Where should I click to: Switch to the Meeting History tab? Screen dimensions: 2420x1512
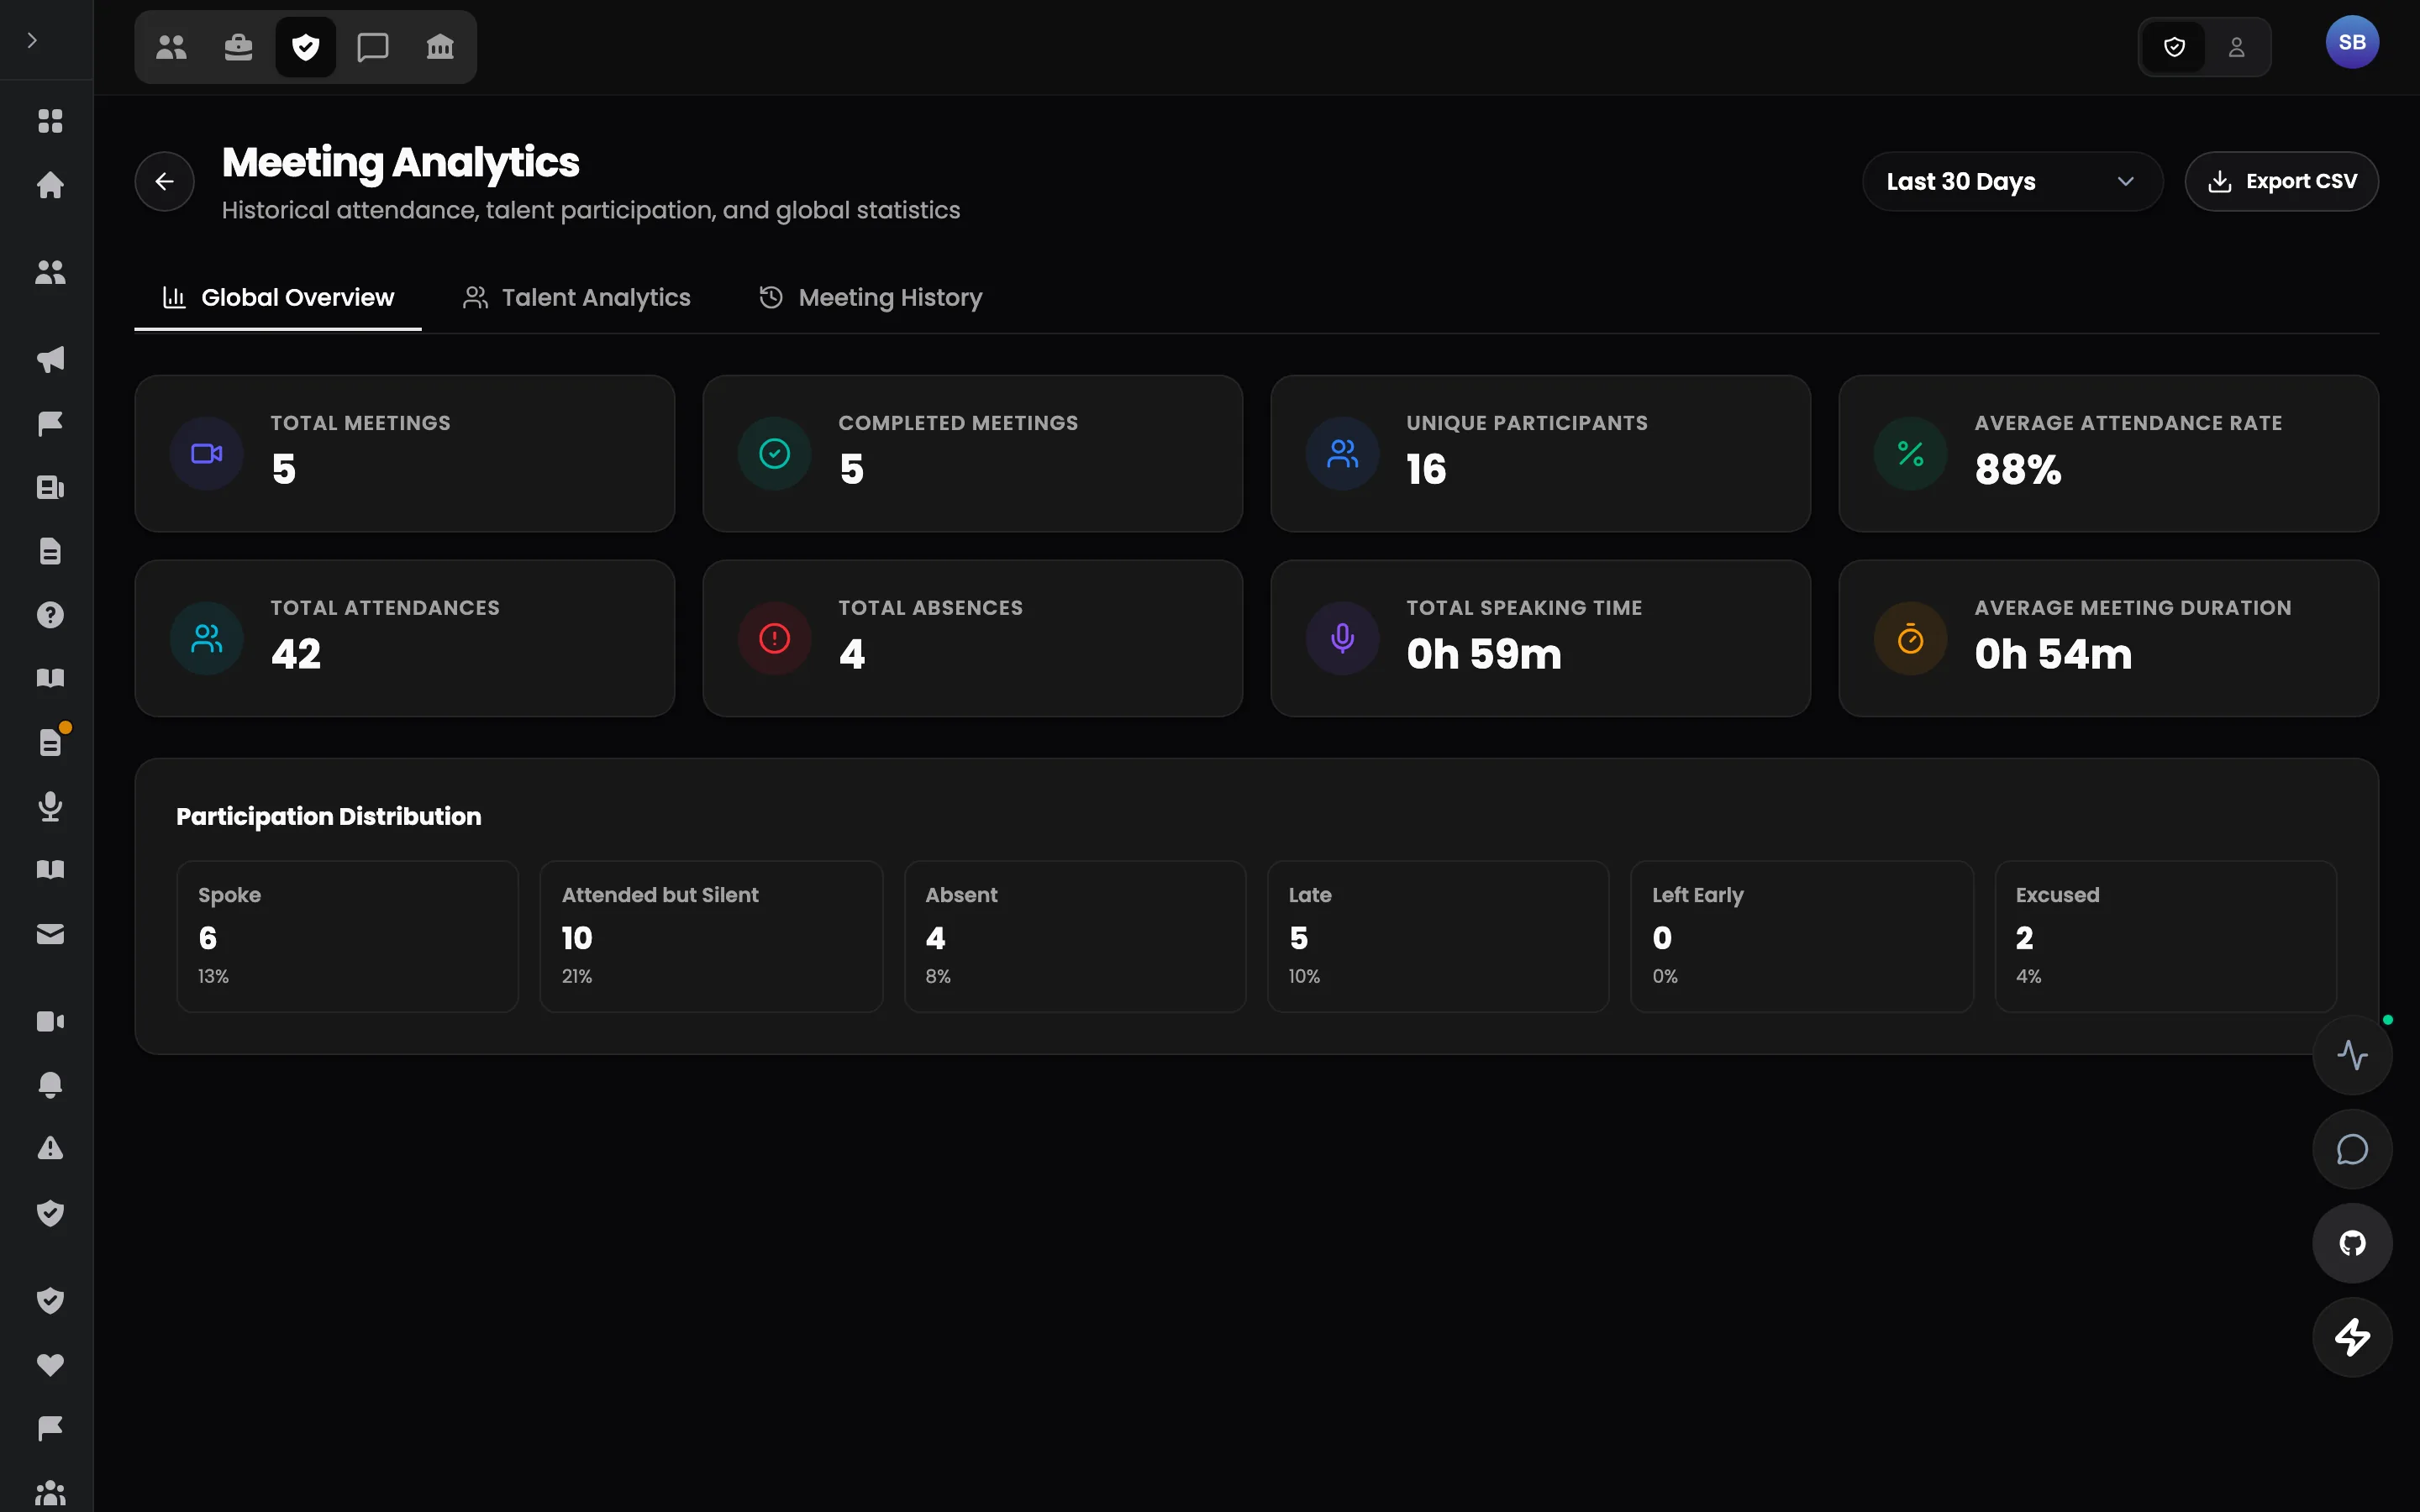[x=871, y=298]
